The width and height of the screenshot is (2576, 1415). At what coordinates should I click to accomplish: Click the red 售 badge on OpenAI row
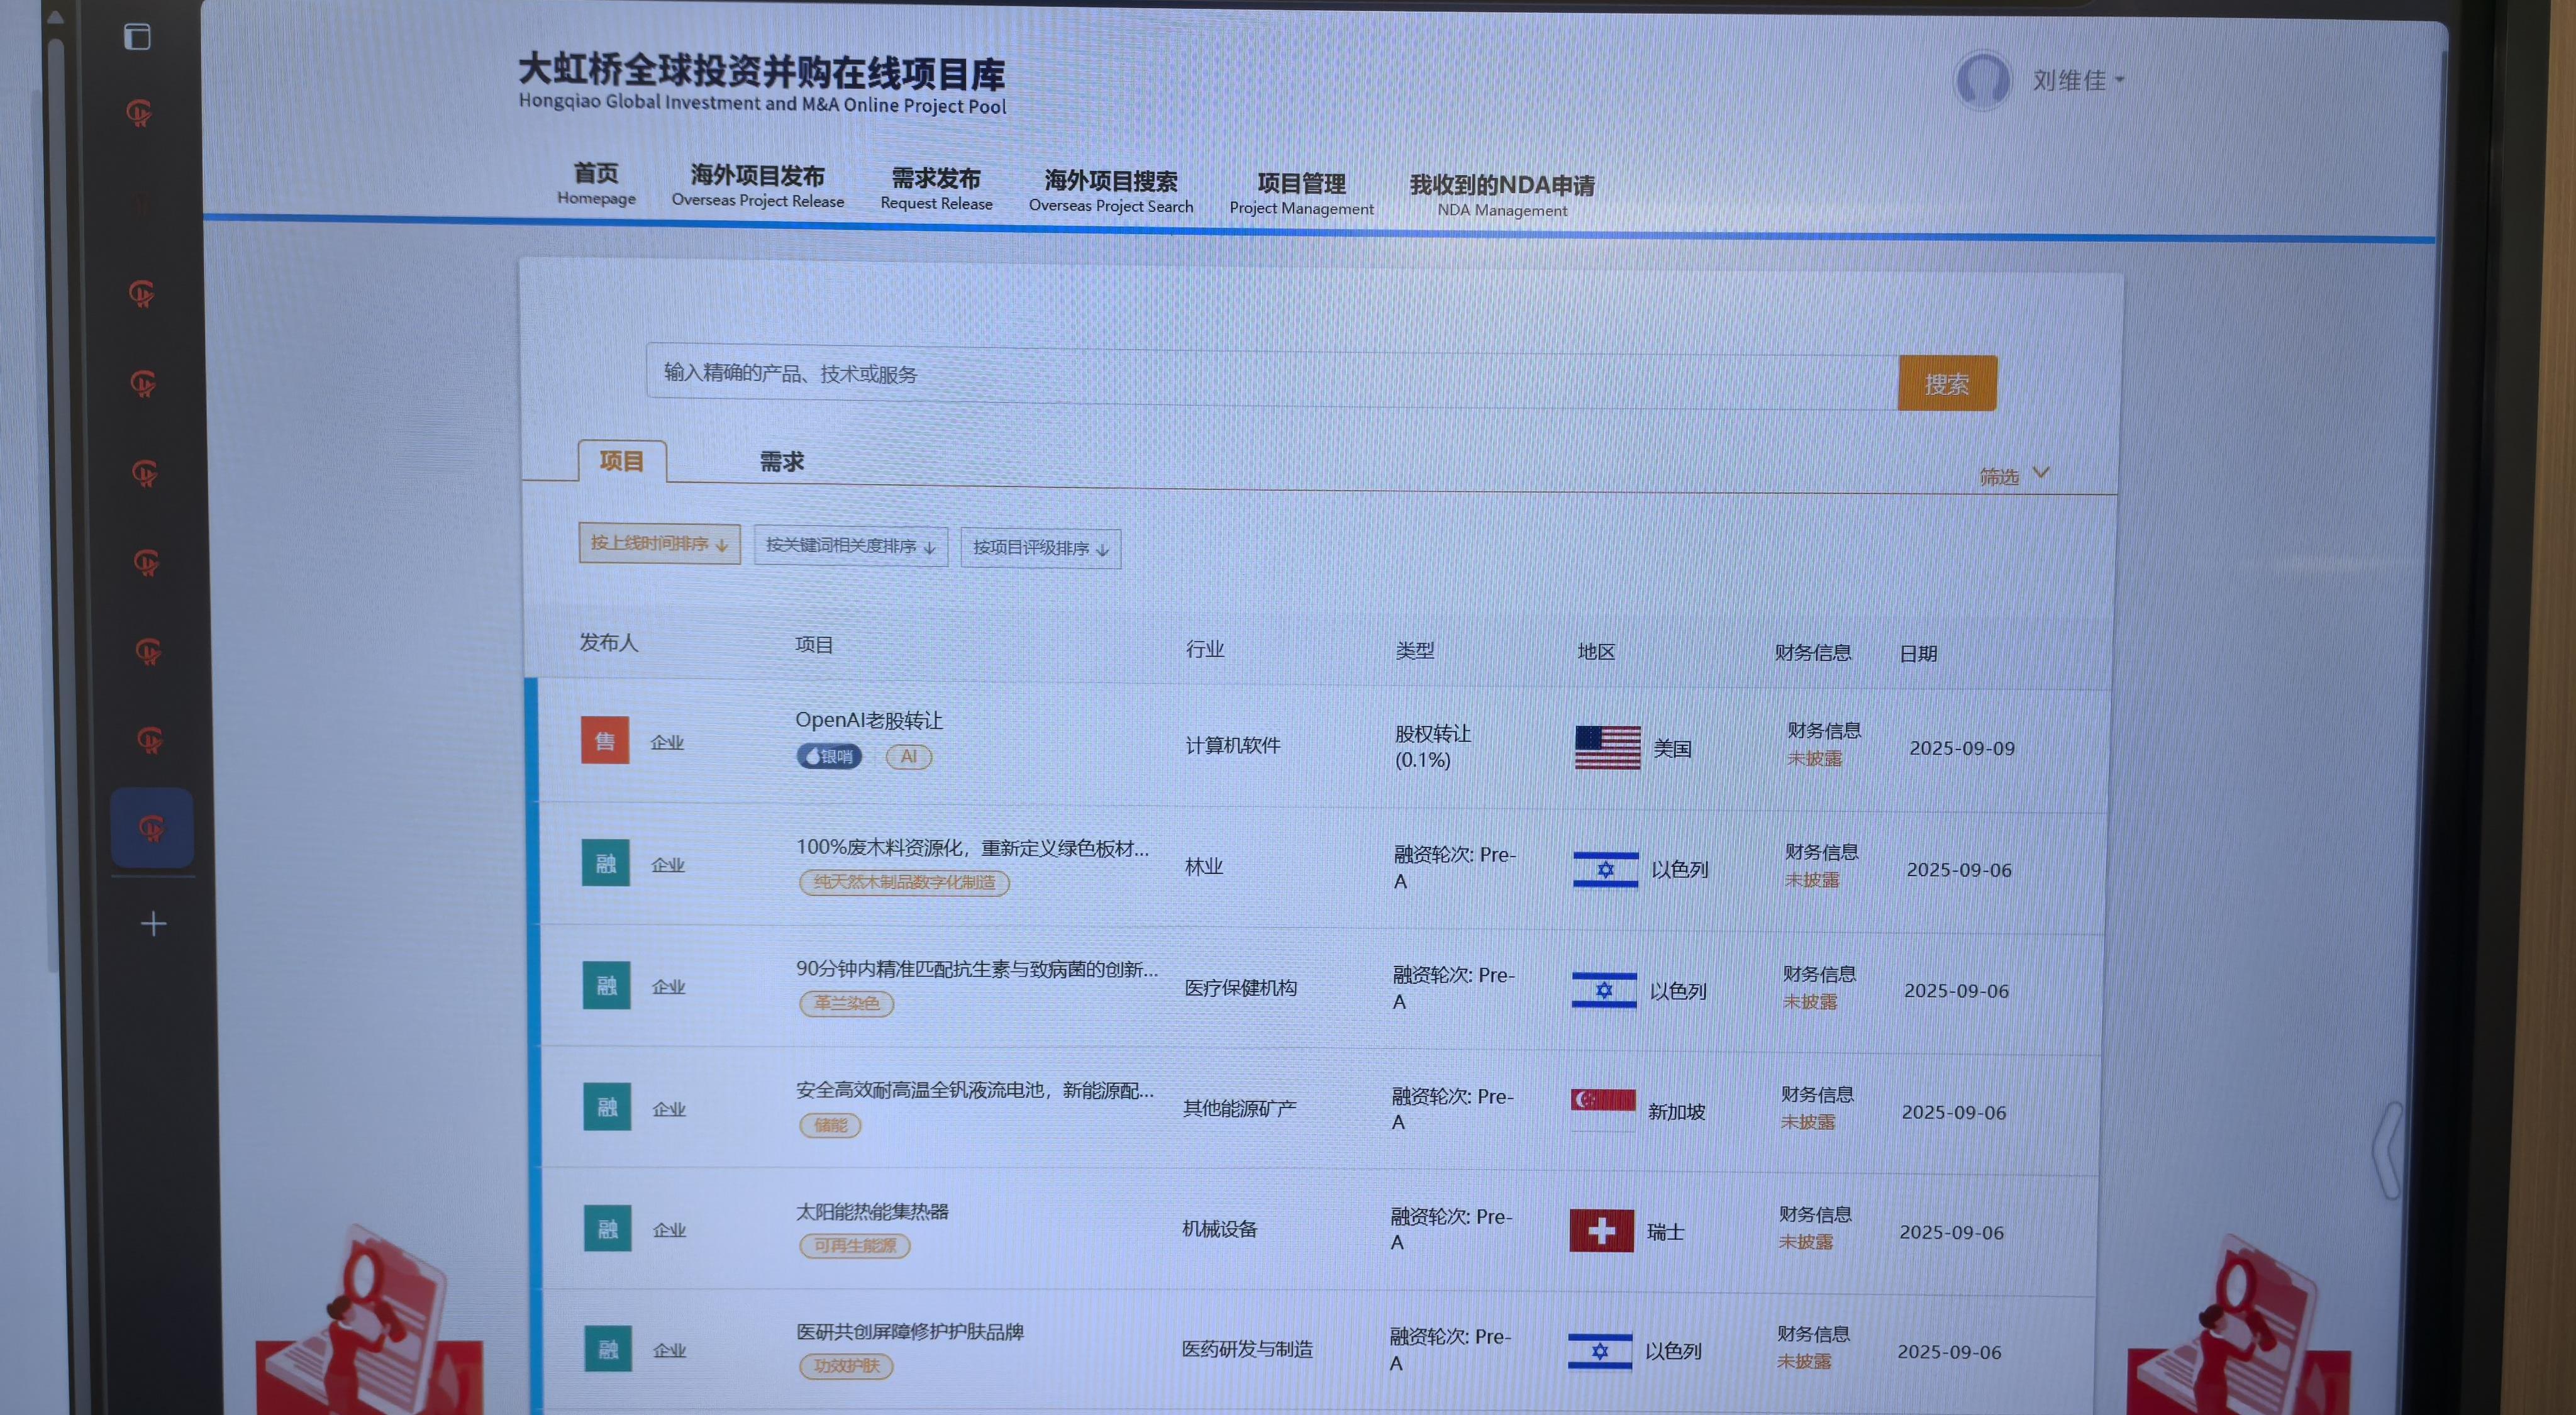click(605, 741)
